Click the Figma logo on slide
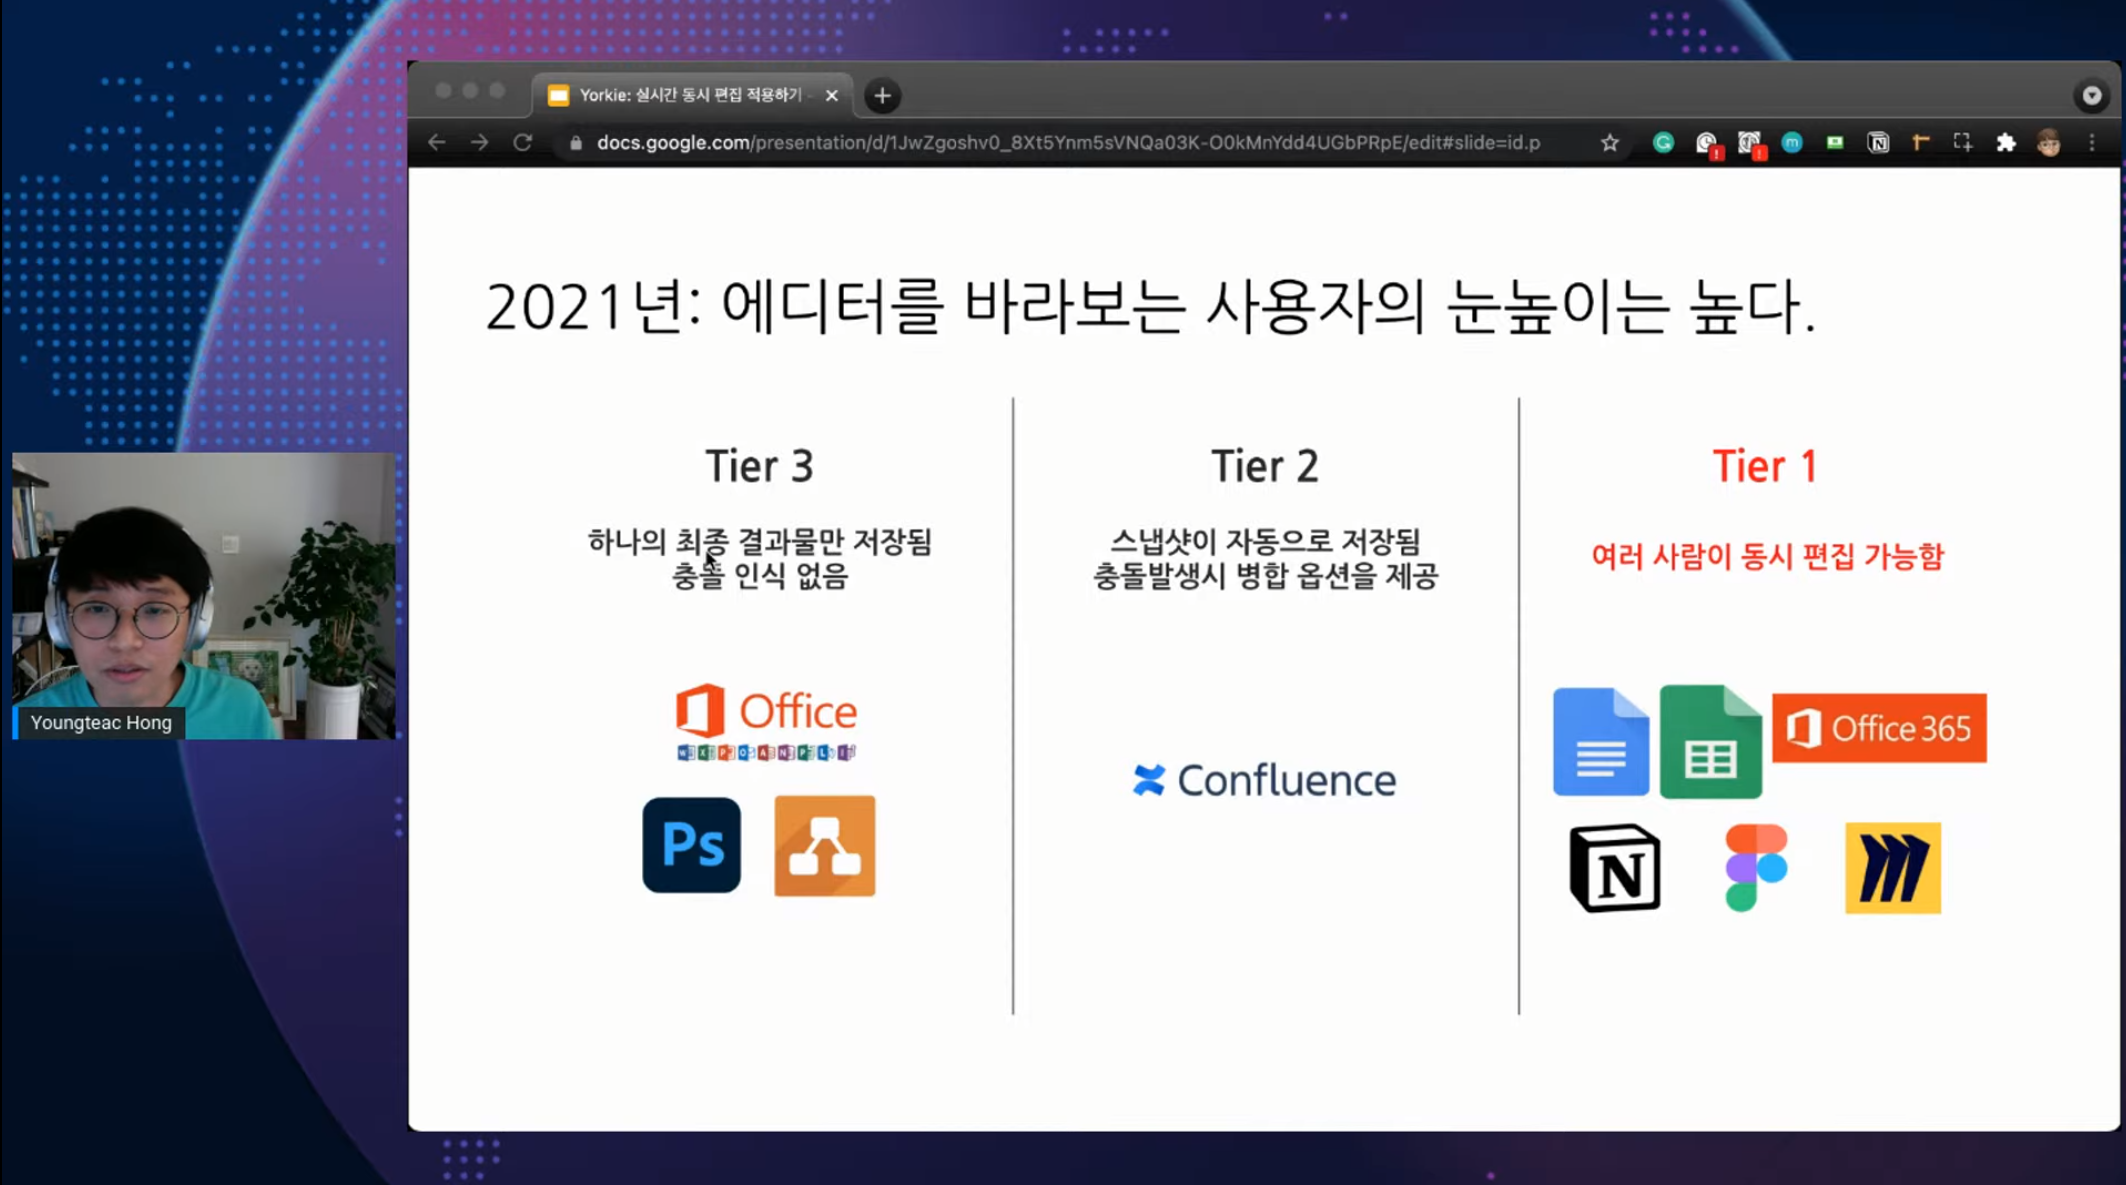Screen dimensions: 2126x1185 tap(1756, 867)
